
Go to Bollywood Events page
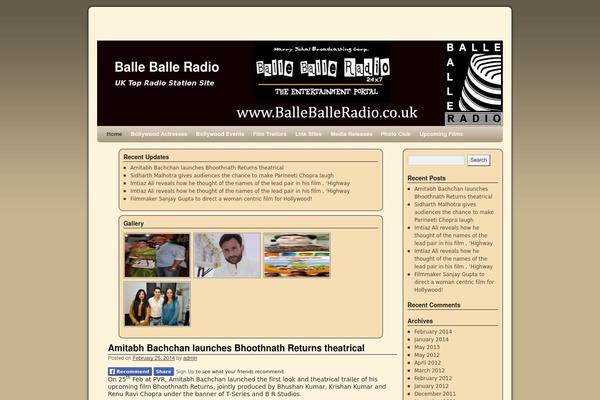tap(220, 134)
